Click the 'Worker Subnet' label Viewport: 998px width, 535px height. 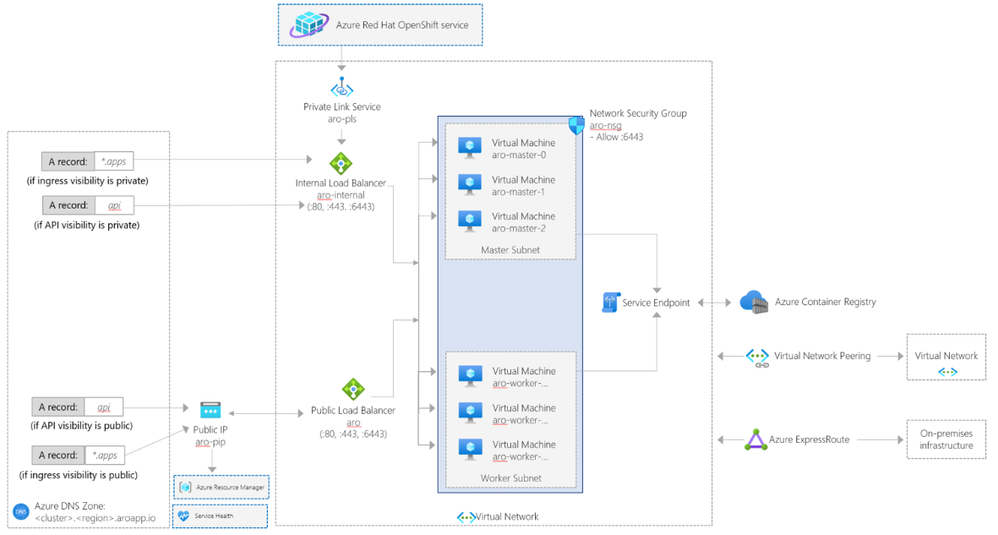511,478
